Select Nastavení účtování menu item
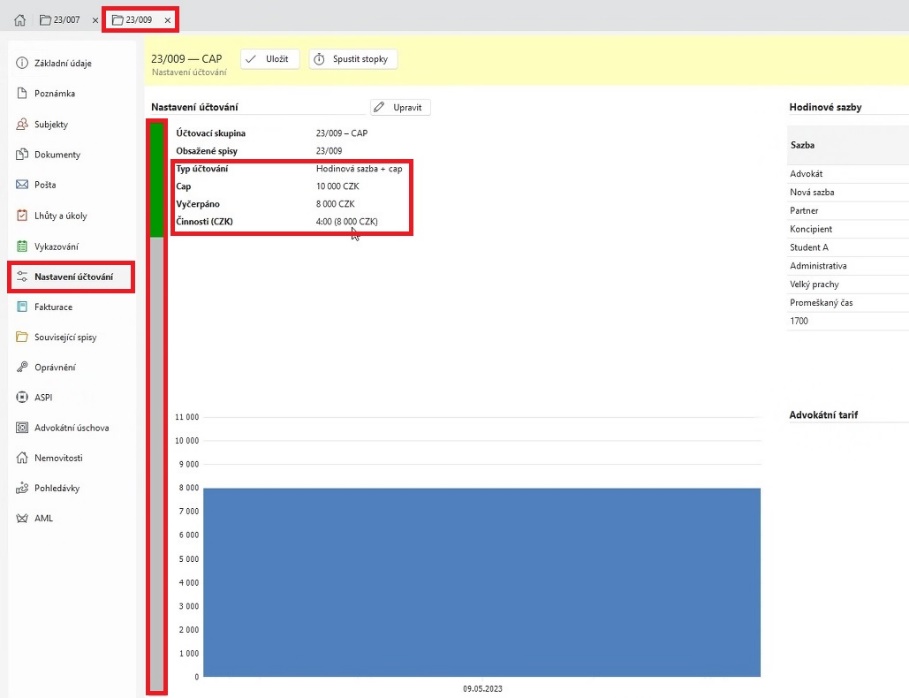Image resolution: width=909 pixels, height=698 pixels. click(72, 277)
